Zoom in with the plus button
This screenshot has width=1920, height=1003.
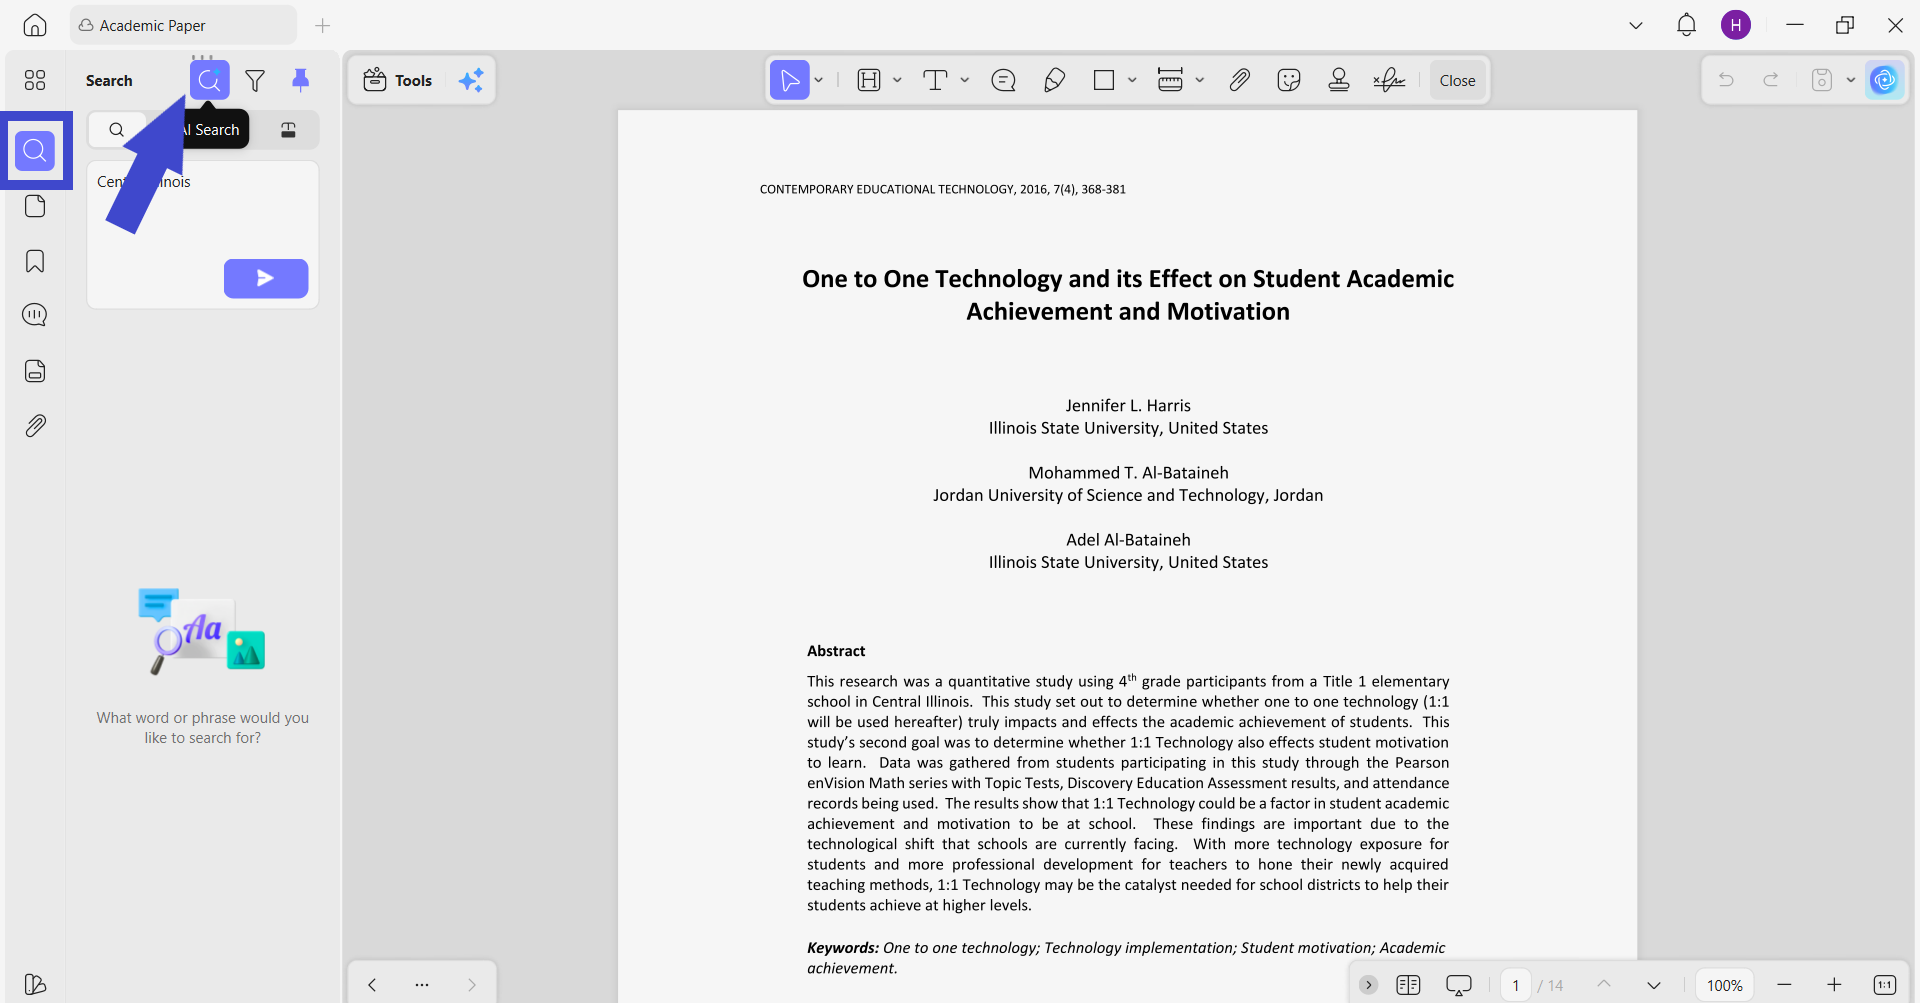click(x=1834, y=985)
